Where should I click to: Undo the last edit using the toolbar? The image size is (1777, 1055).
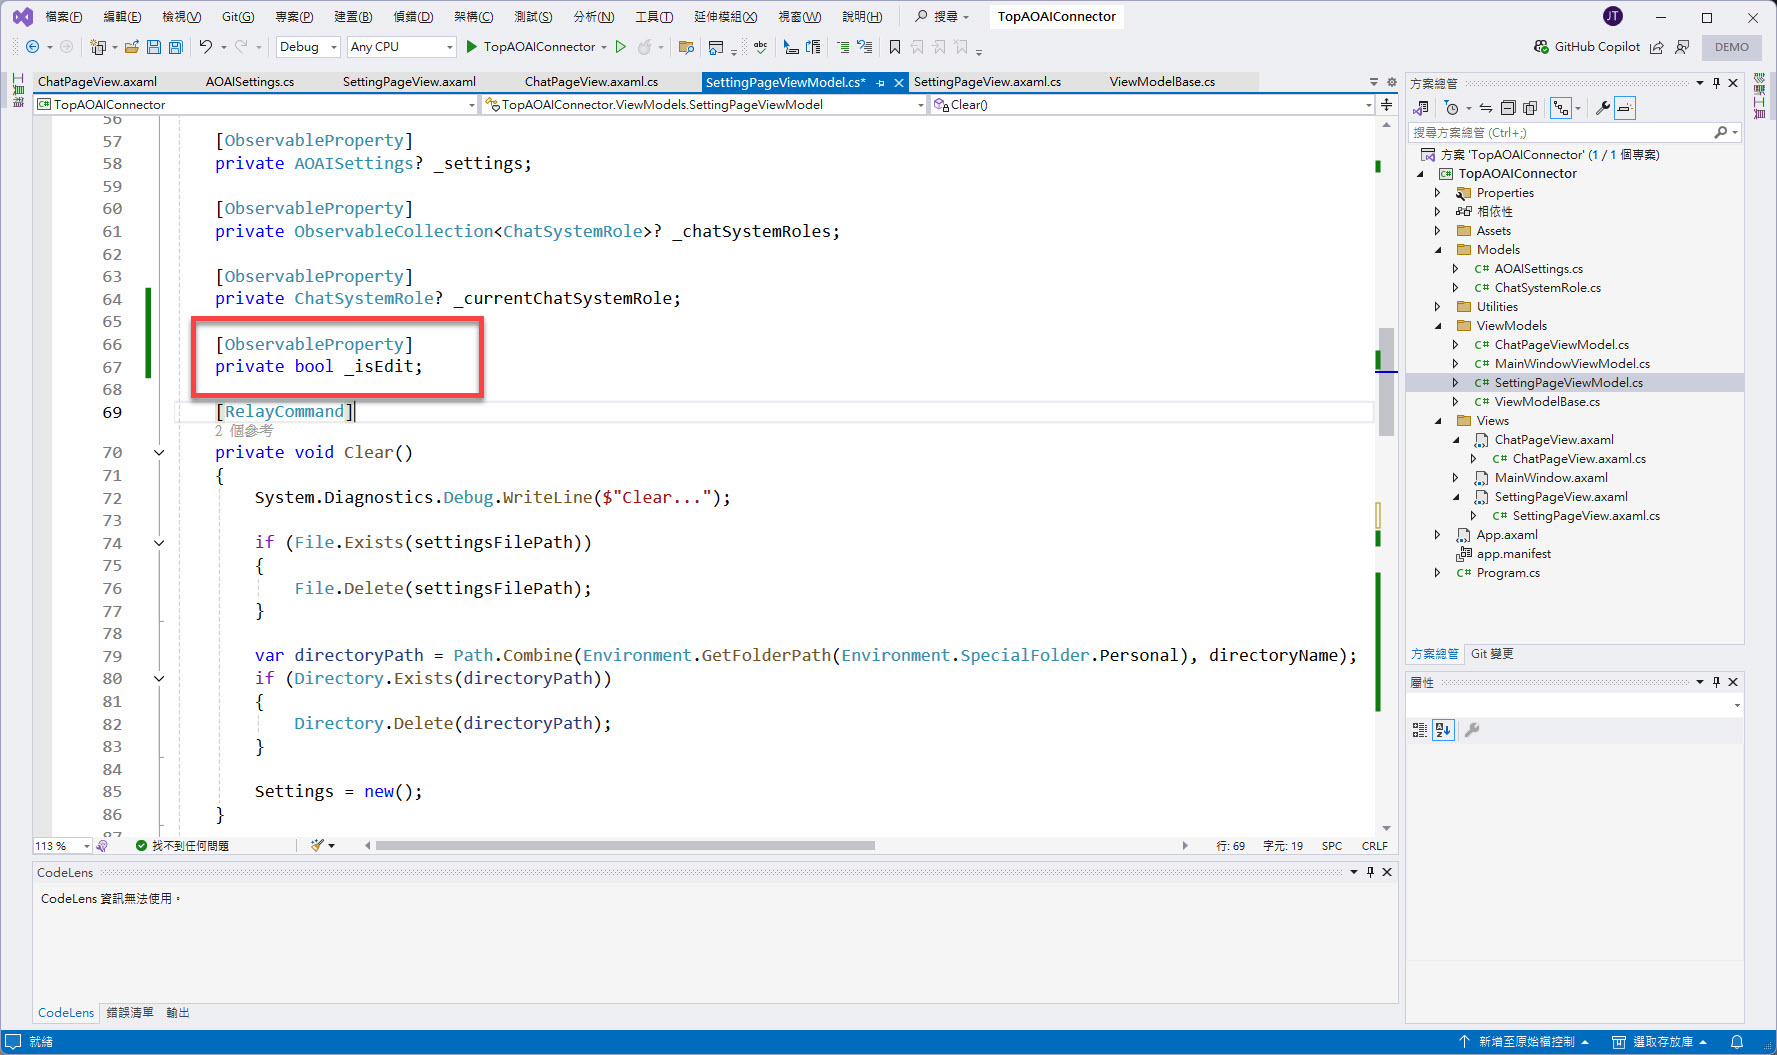click(x=205, y=47)
